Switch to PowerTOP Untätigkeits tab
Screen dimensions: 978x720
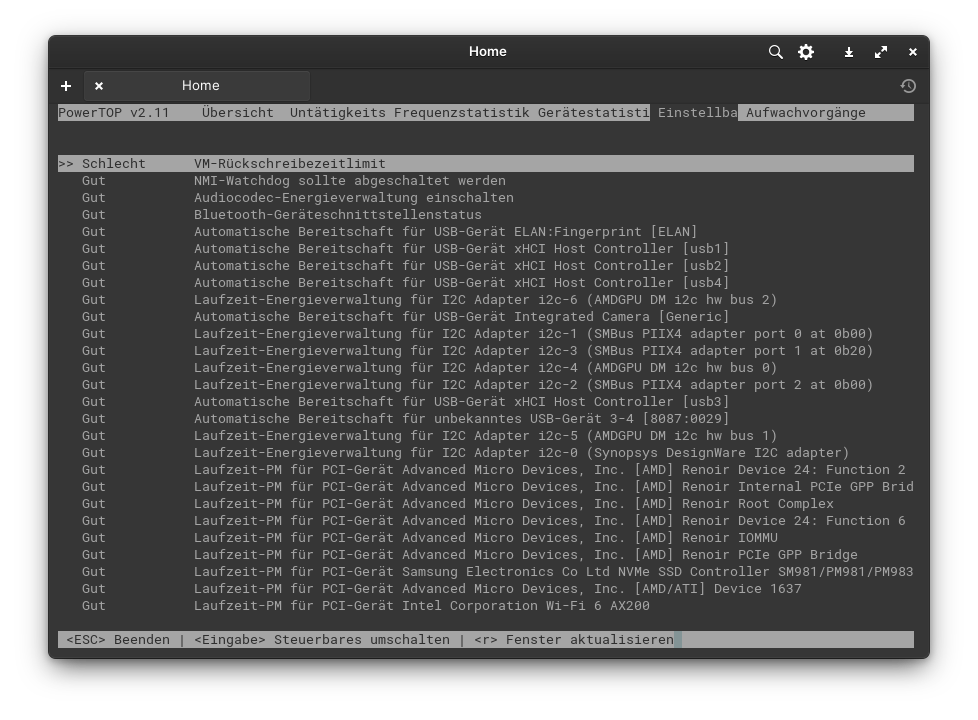(x=337, y=113)
